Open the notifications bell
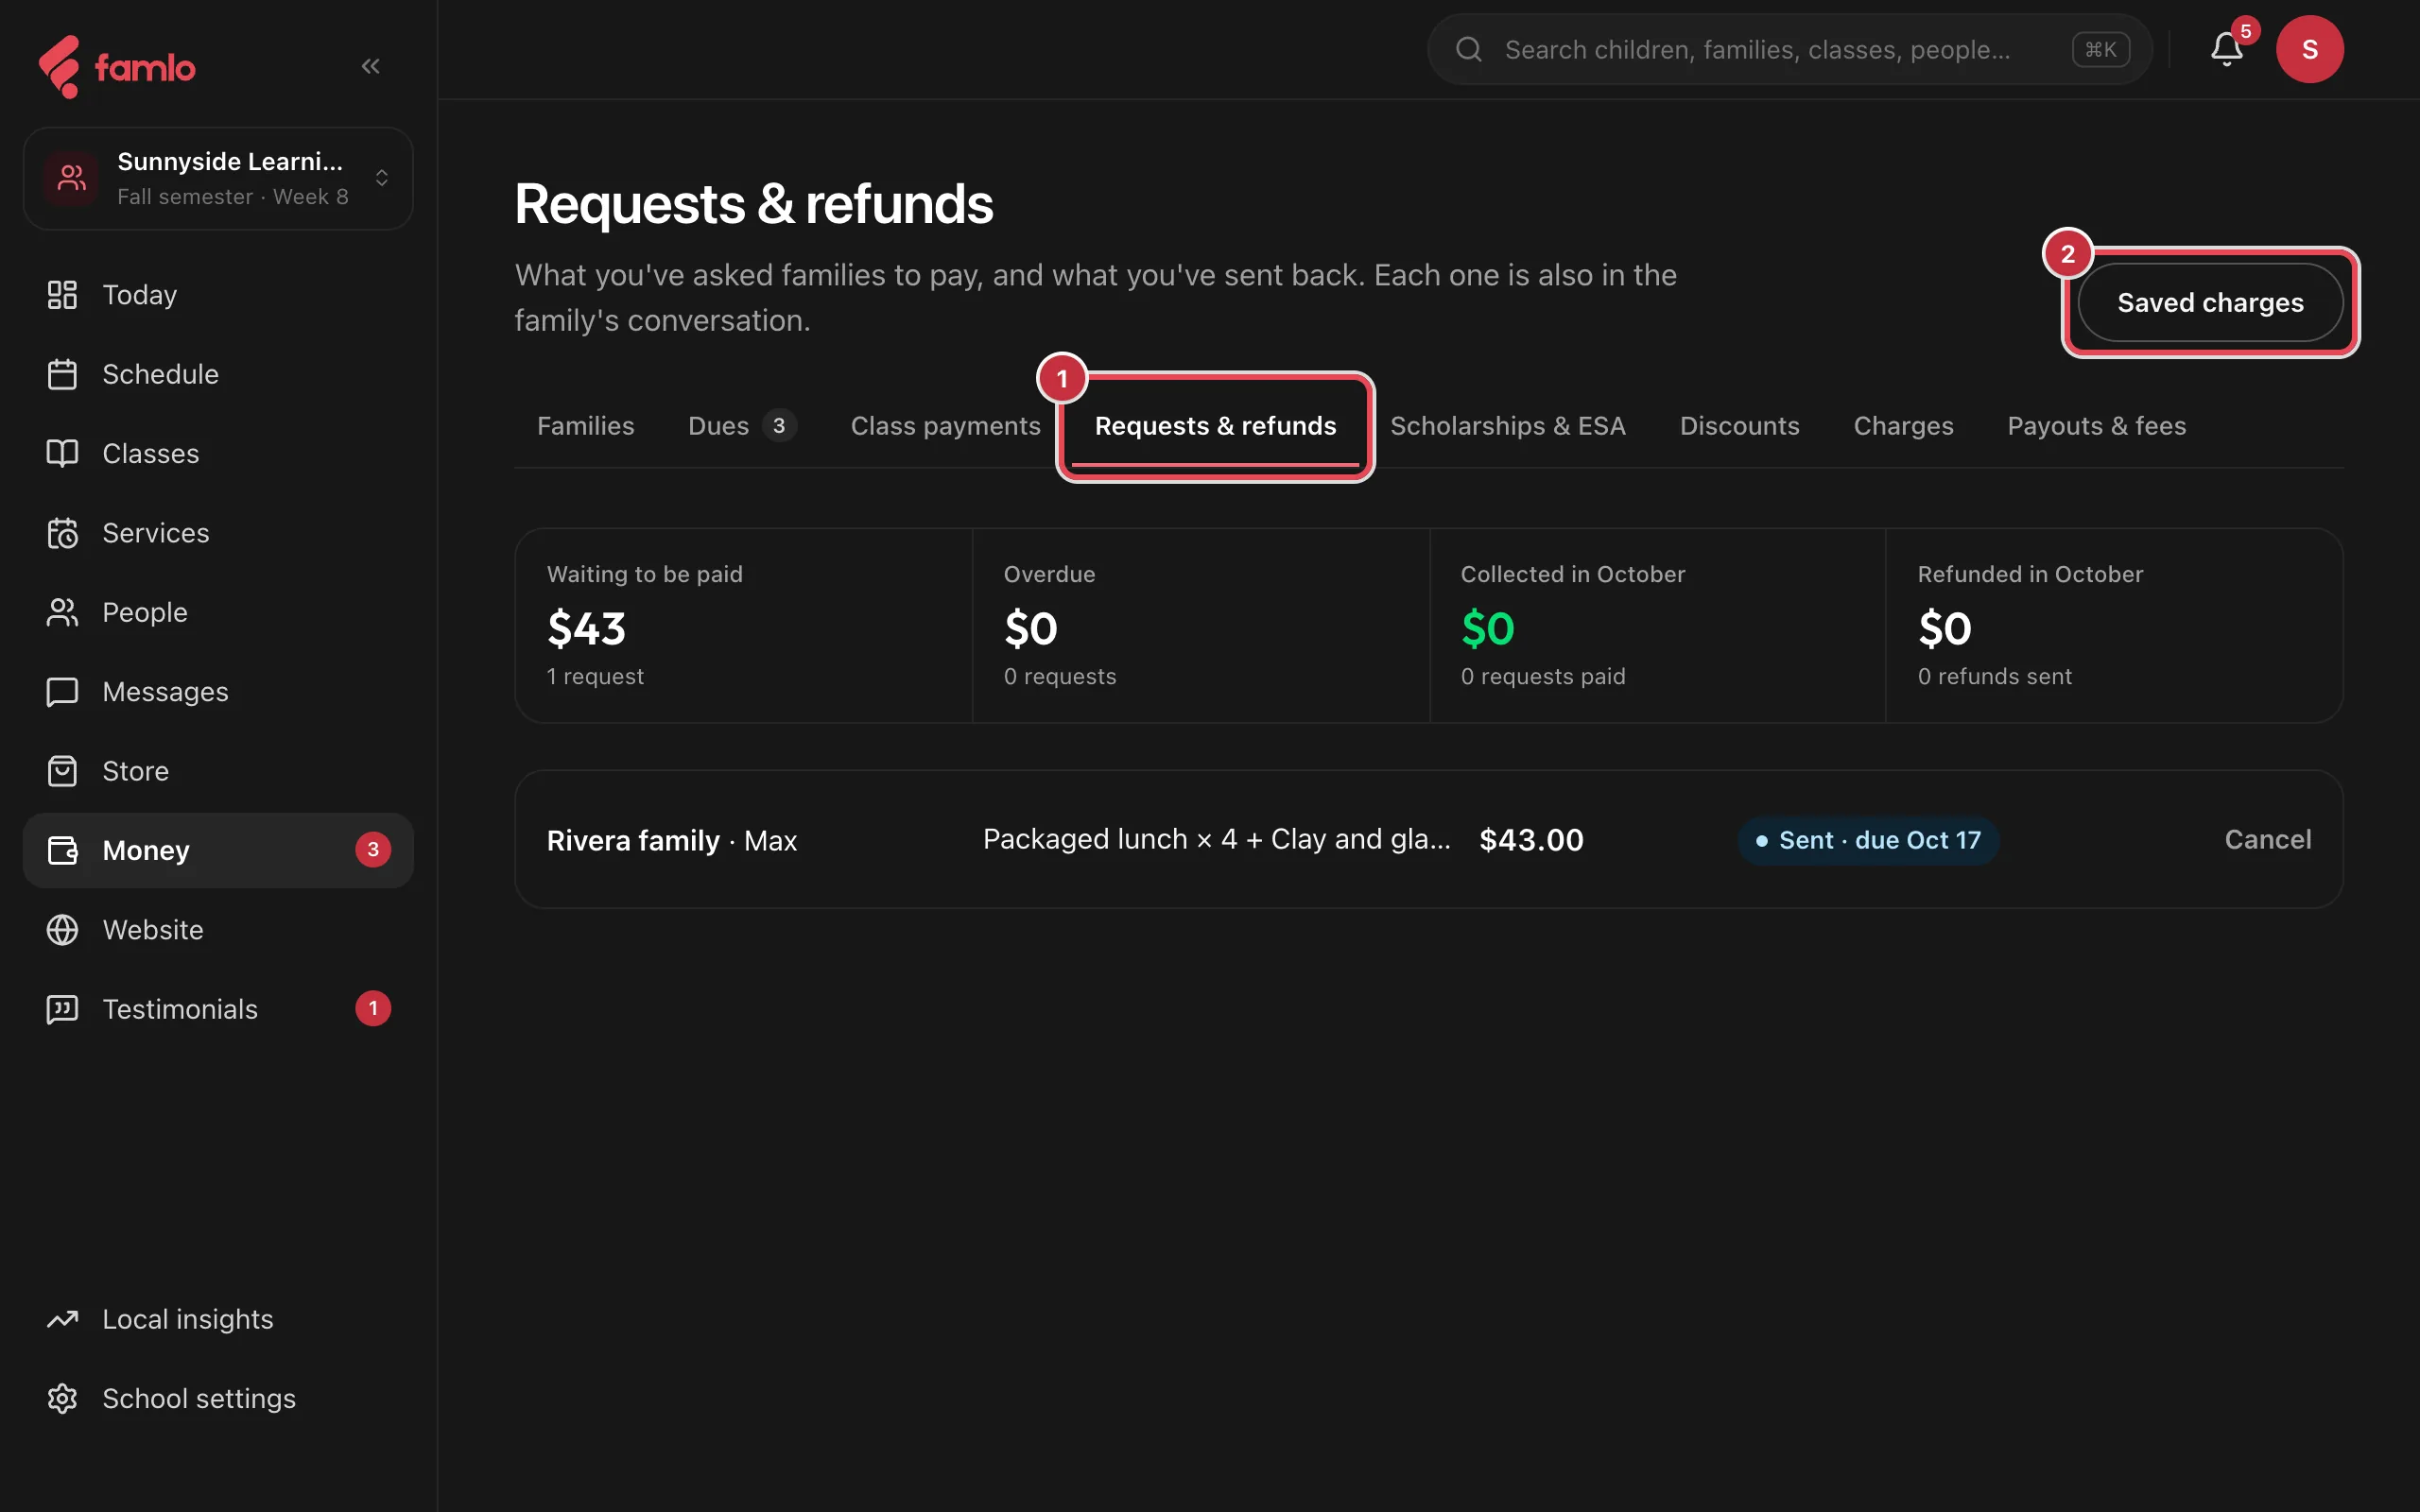Viewport: 2420px width, 1512px height. tap(2226, 50)
